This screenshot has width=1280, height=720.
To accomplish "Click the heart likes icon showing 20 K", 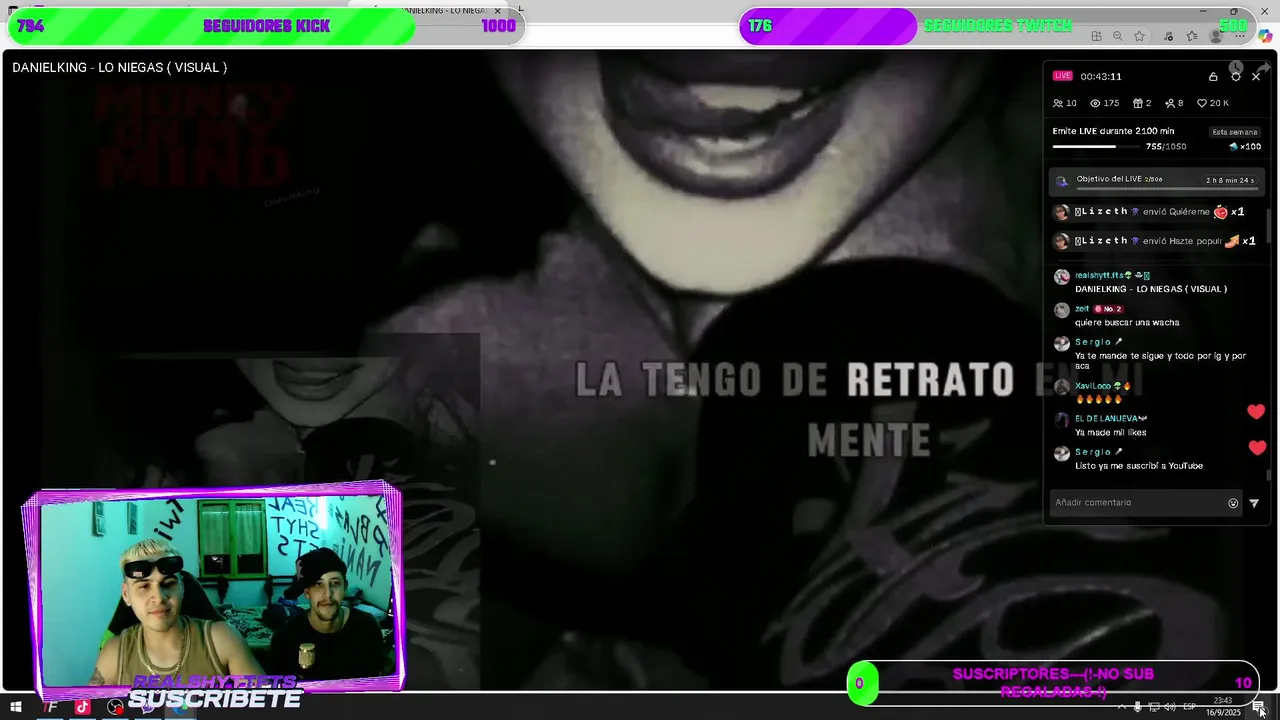I will pyautogui.click(x=1202, y=103).
